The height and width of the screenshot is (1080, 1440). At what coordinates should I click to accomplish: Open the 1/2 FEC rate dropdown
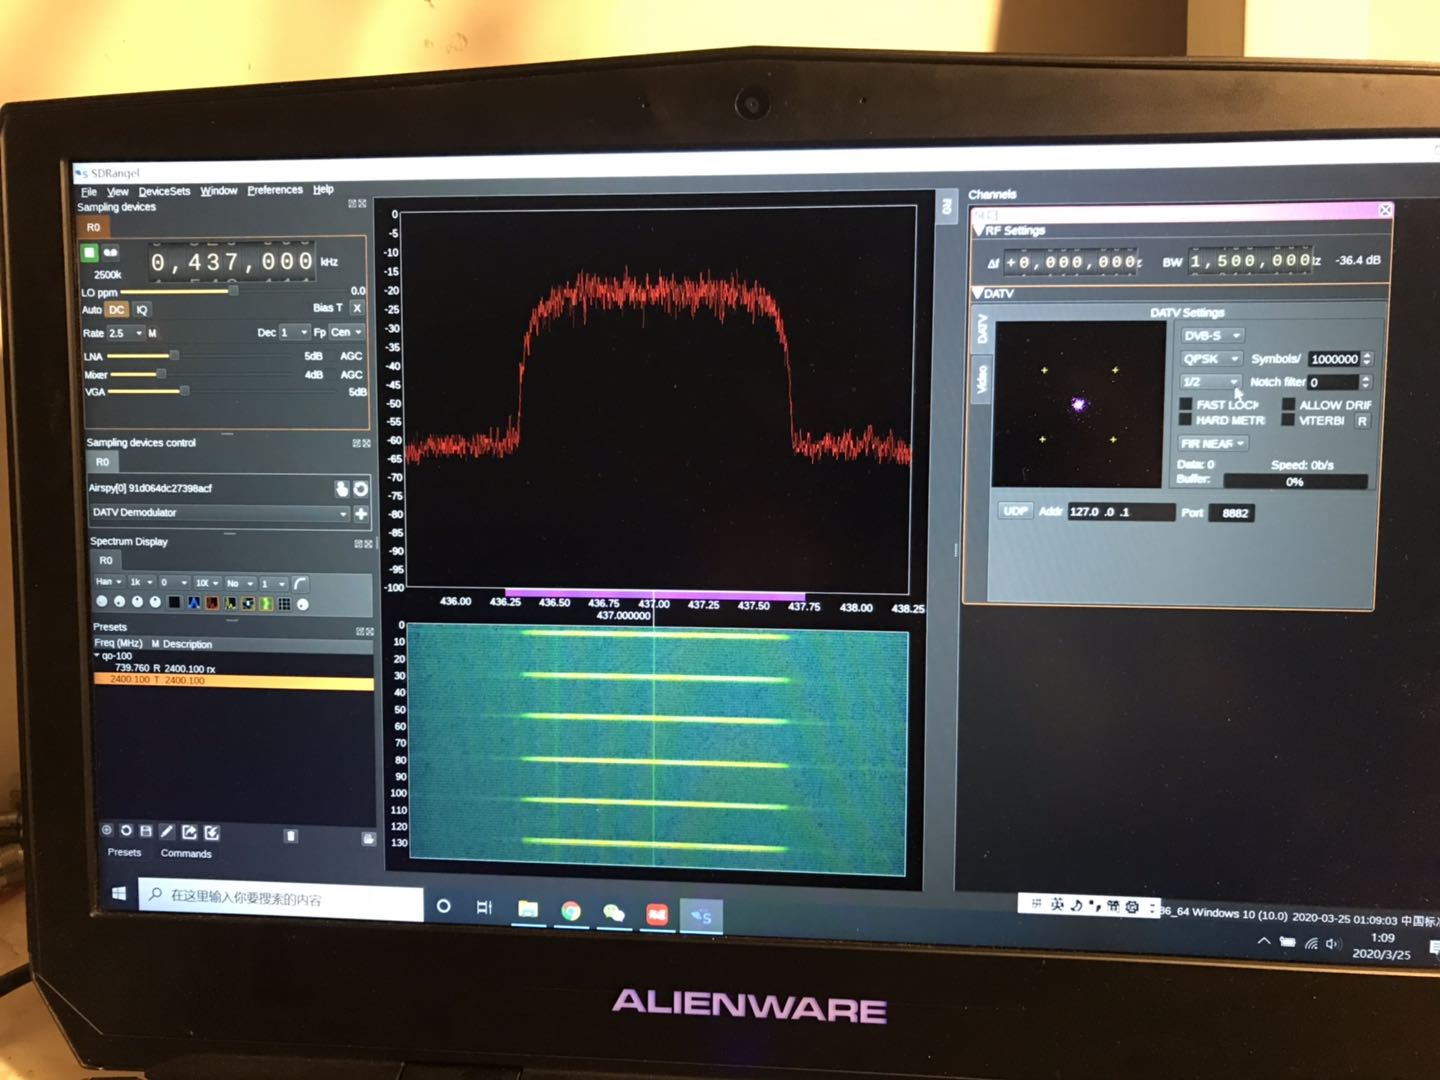pos(1210,382)
